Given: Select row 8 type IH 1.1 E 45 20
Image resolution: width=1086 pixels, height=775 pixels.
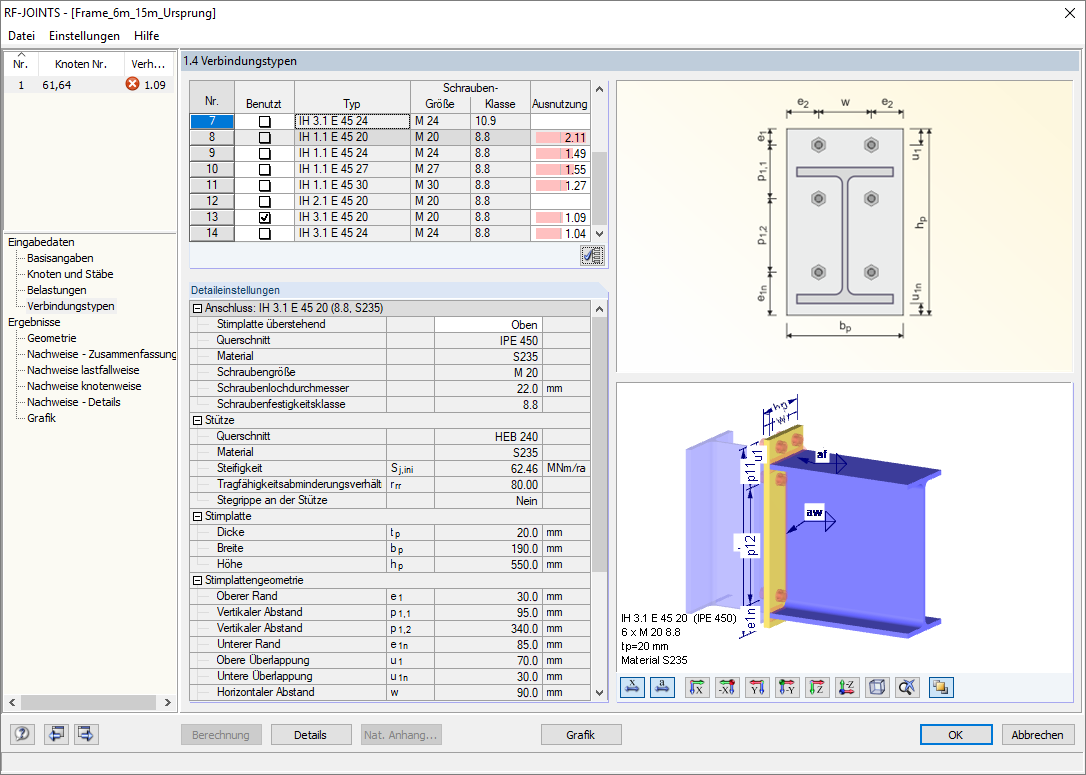Looking at the screenshot, I should [352, 137].
